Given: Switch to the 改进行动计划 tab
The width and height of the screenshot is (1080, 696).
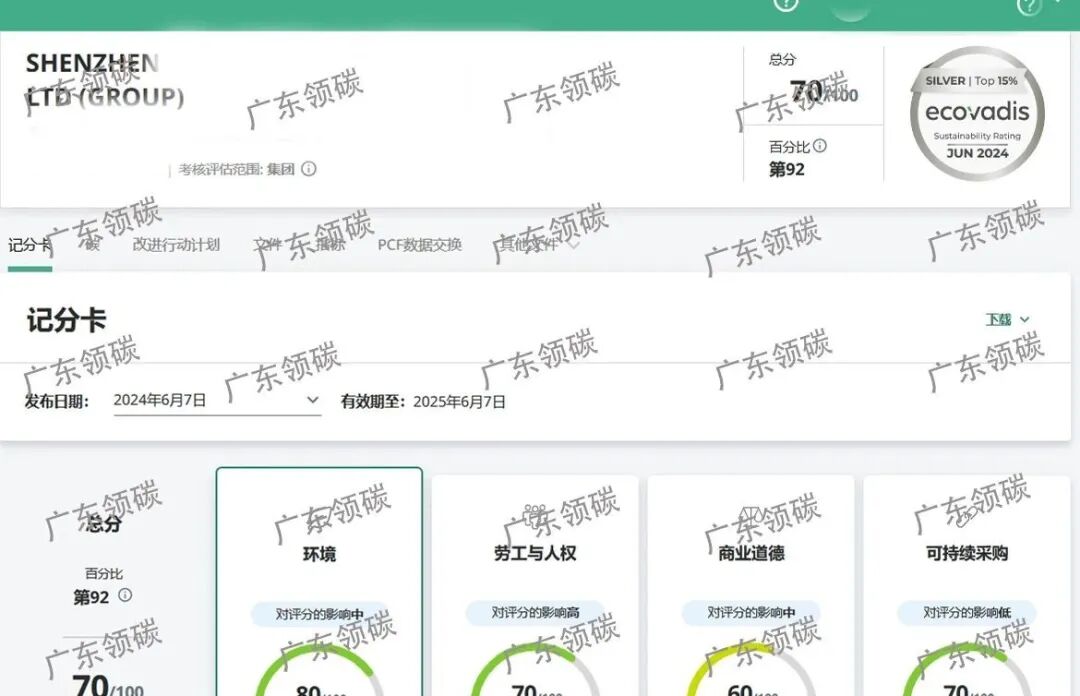Looking at the screenshot, I should [x=176, y=242].
